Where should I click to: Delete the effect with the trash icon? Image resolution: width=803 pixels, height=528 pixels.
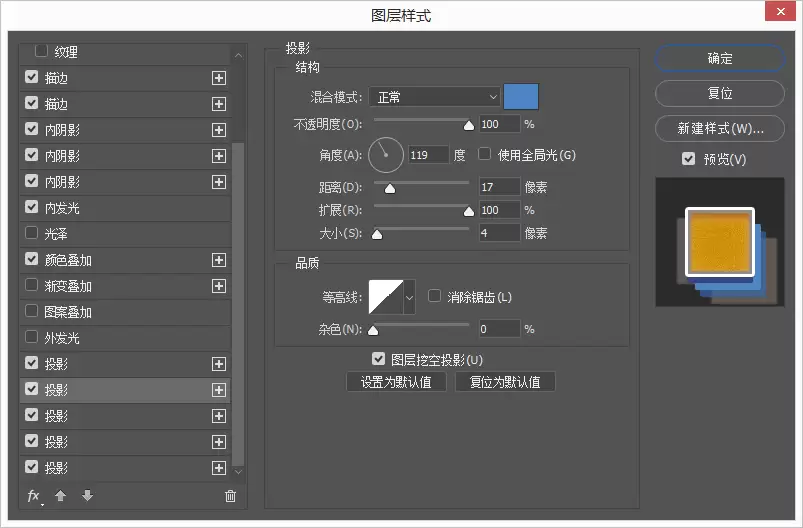click(x=230, y=496)
